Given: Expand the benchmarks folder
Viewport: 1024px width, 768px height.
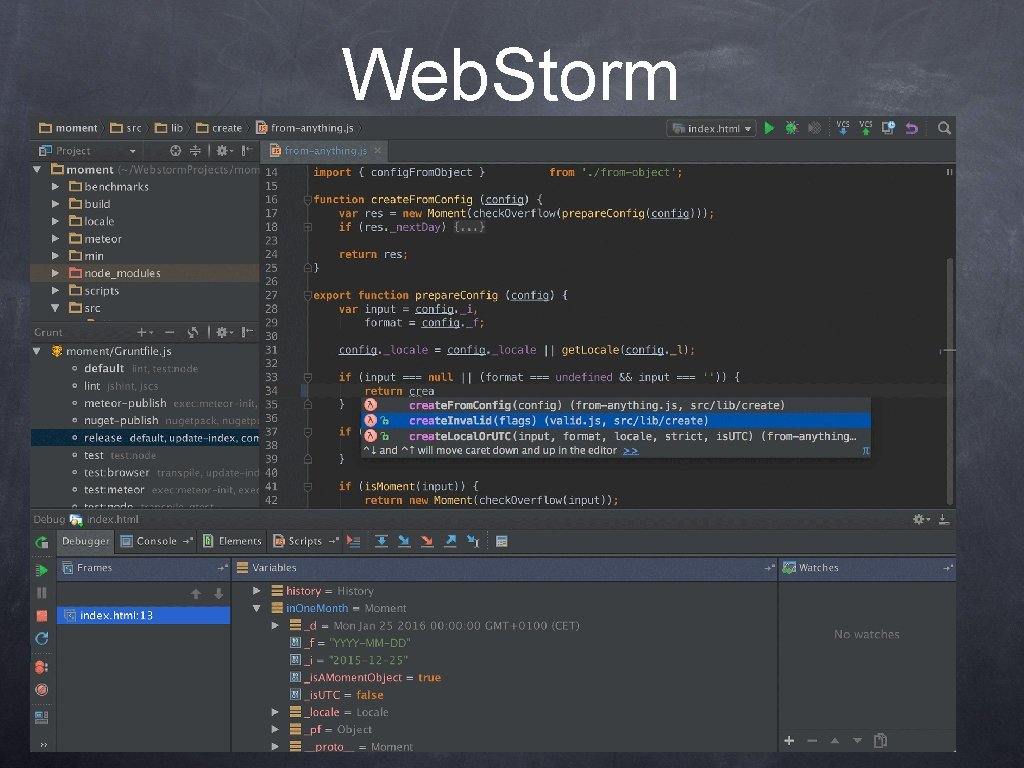Looking at the screenshot, I should [56, 187].
